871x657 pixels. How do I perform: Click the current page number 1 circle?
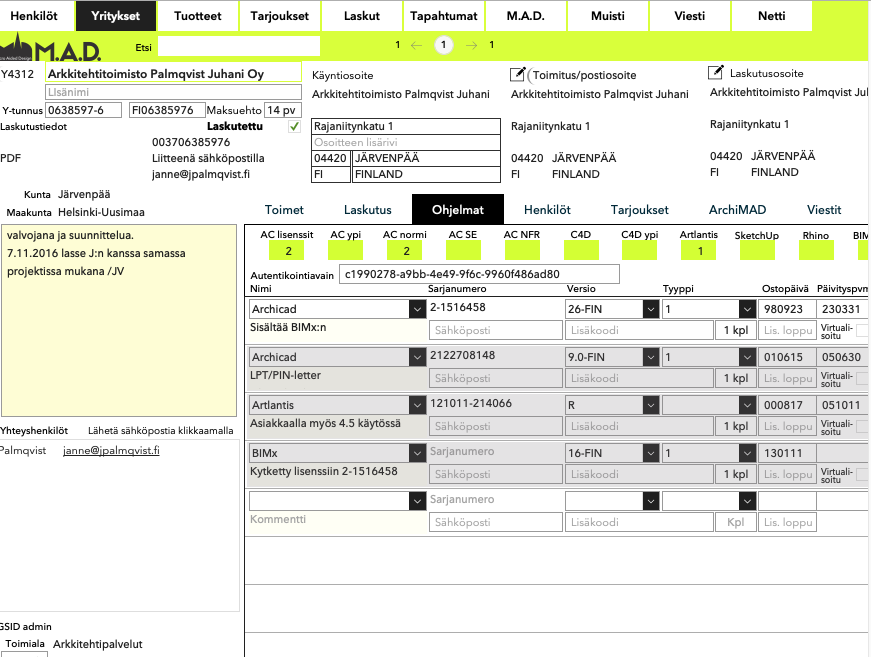coord(444,45)
